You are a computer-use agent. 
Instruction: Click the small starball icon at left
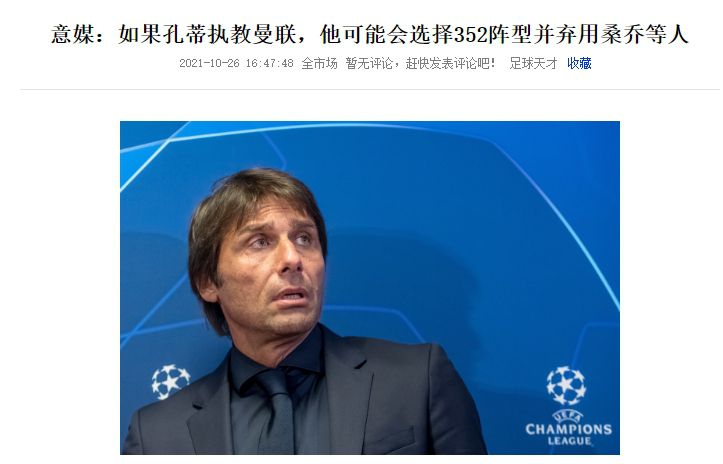171,381
